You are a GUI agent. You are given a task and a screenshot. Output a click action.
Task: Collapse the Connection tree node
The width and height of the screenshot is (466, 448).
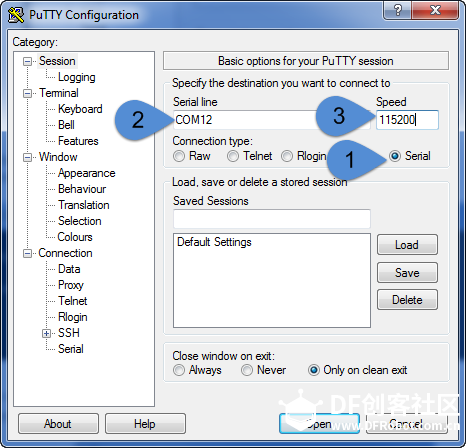point(27,253)
